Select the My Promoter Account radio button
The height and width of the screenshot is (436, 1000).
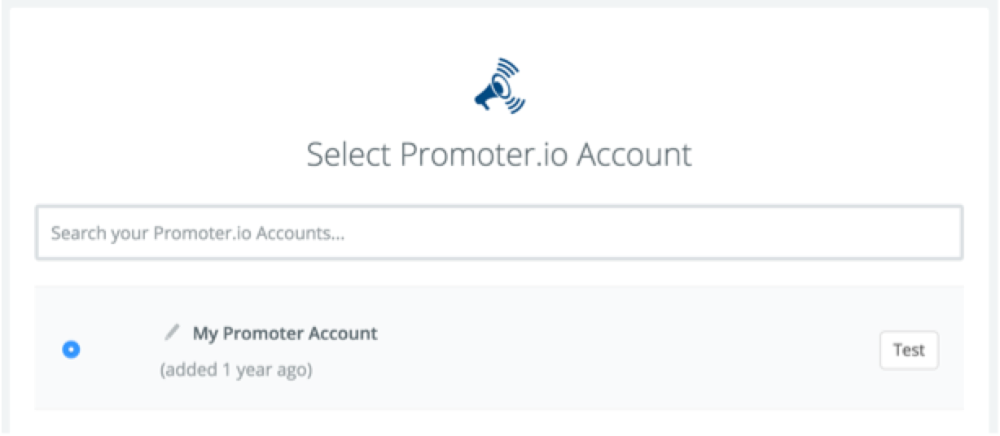coord(71,350)
